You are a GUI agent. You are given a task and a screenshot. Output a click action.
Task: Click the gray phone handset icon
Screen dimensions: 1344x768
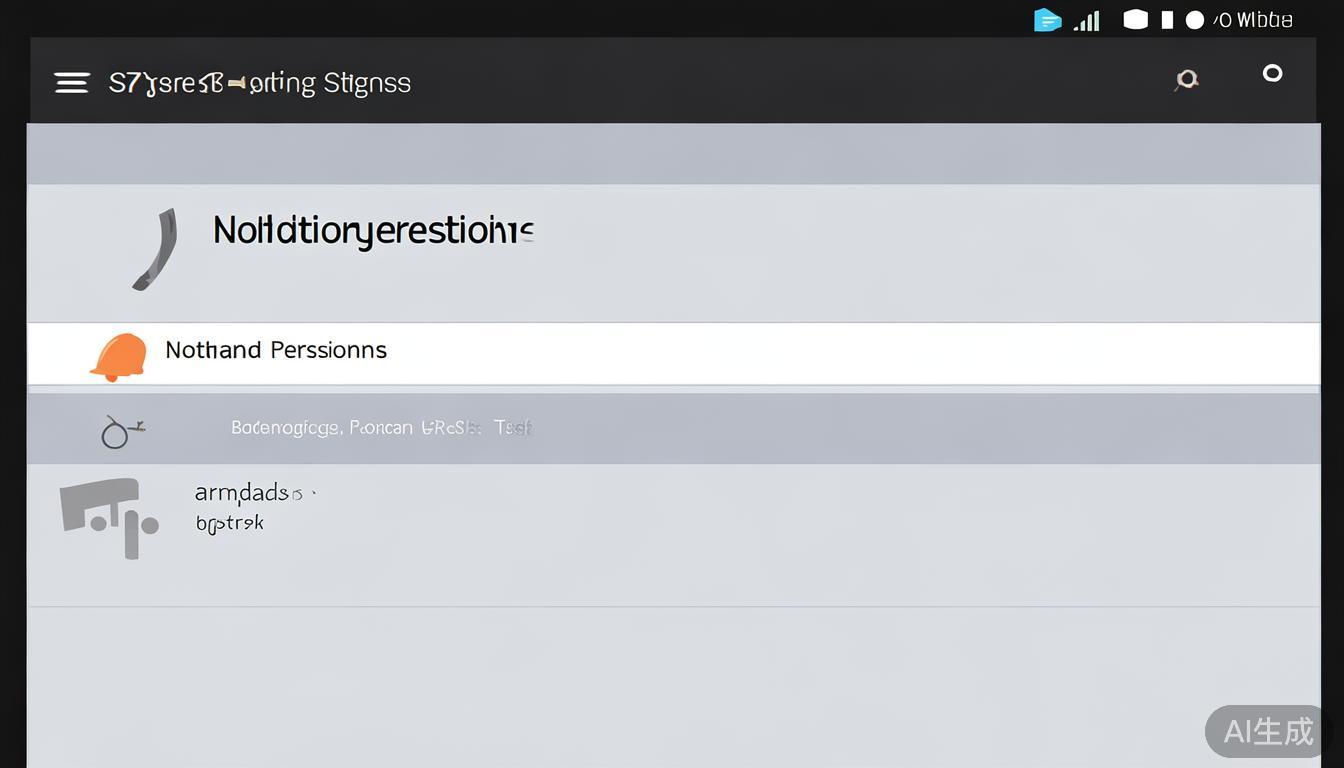tap(156, 250)
